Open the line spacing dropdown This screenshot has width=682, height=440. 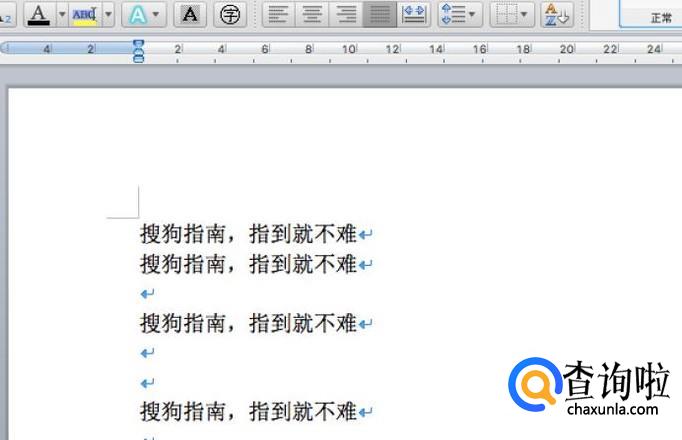(x=460, y=14)
